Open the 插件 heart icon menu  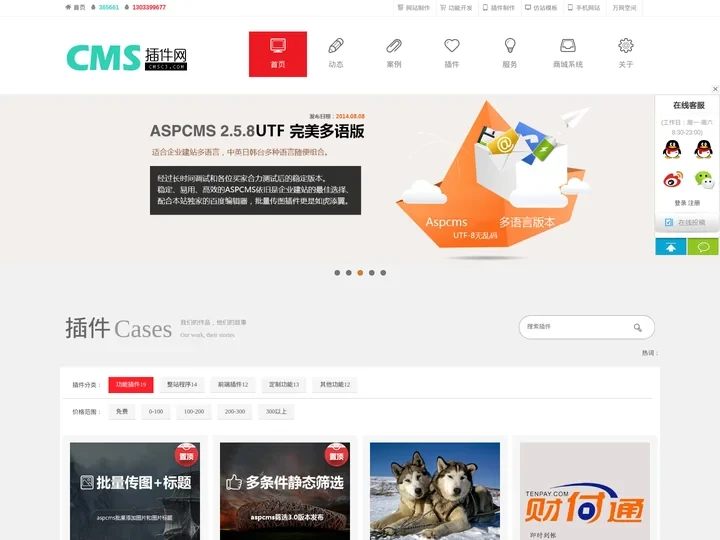click(x=452, y=54)
